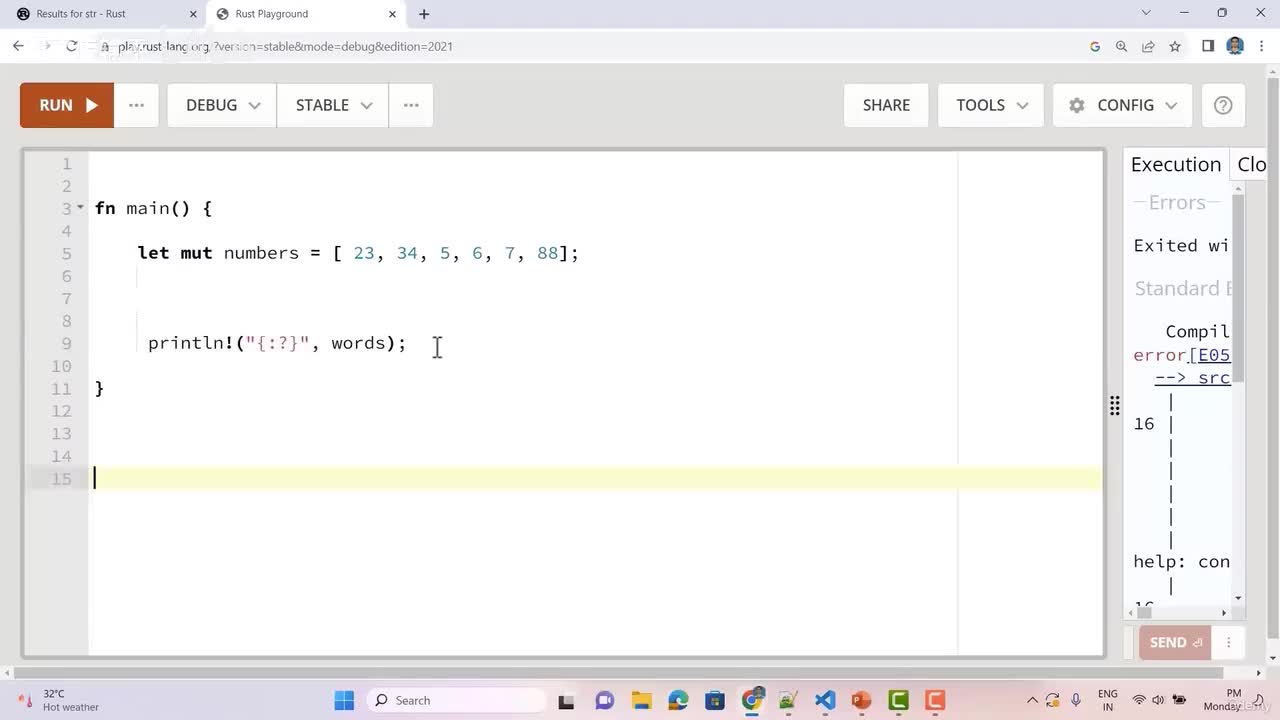Image resolution: width=1280 pixels, height=720 pixels.
Task: Switch to Chrome in the taskbar
Action: (x=752, y=700)
